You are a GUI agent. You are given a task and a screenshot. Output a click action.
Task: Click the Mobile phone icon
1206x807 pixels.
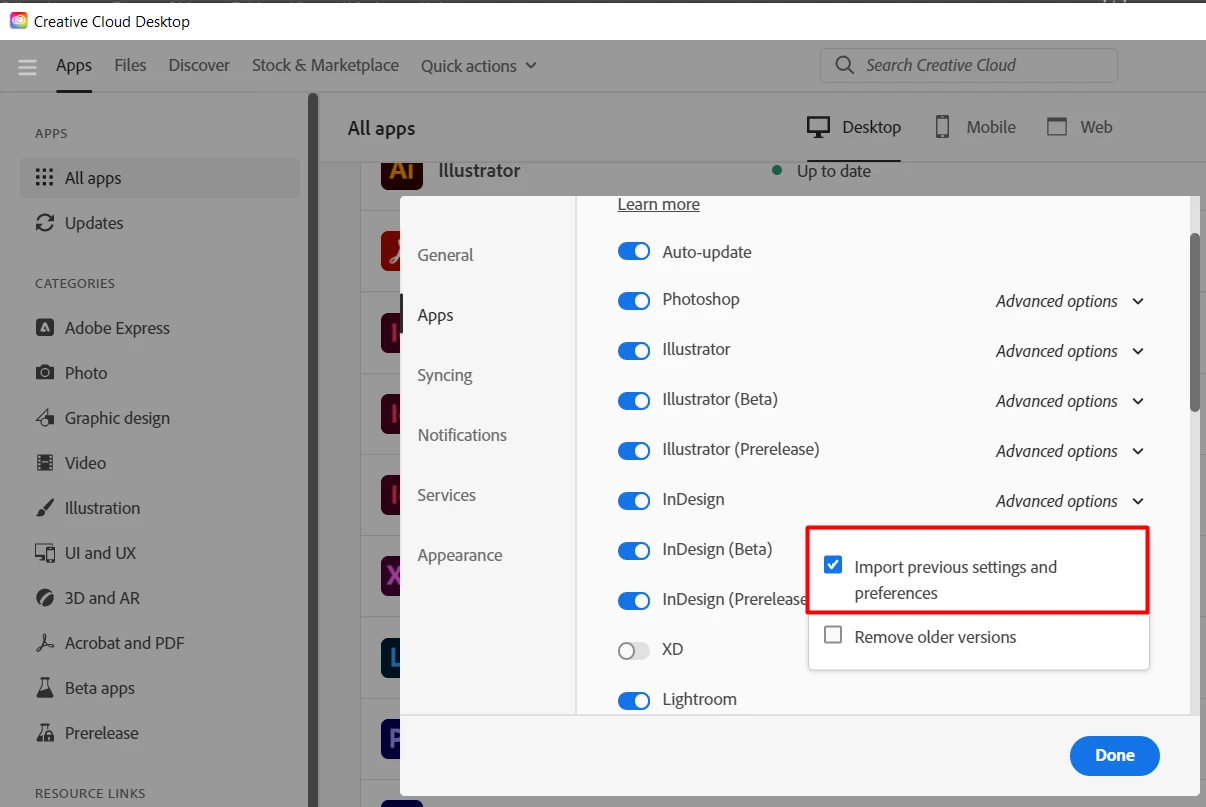click(942, 127)
